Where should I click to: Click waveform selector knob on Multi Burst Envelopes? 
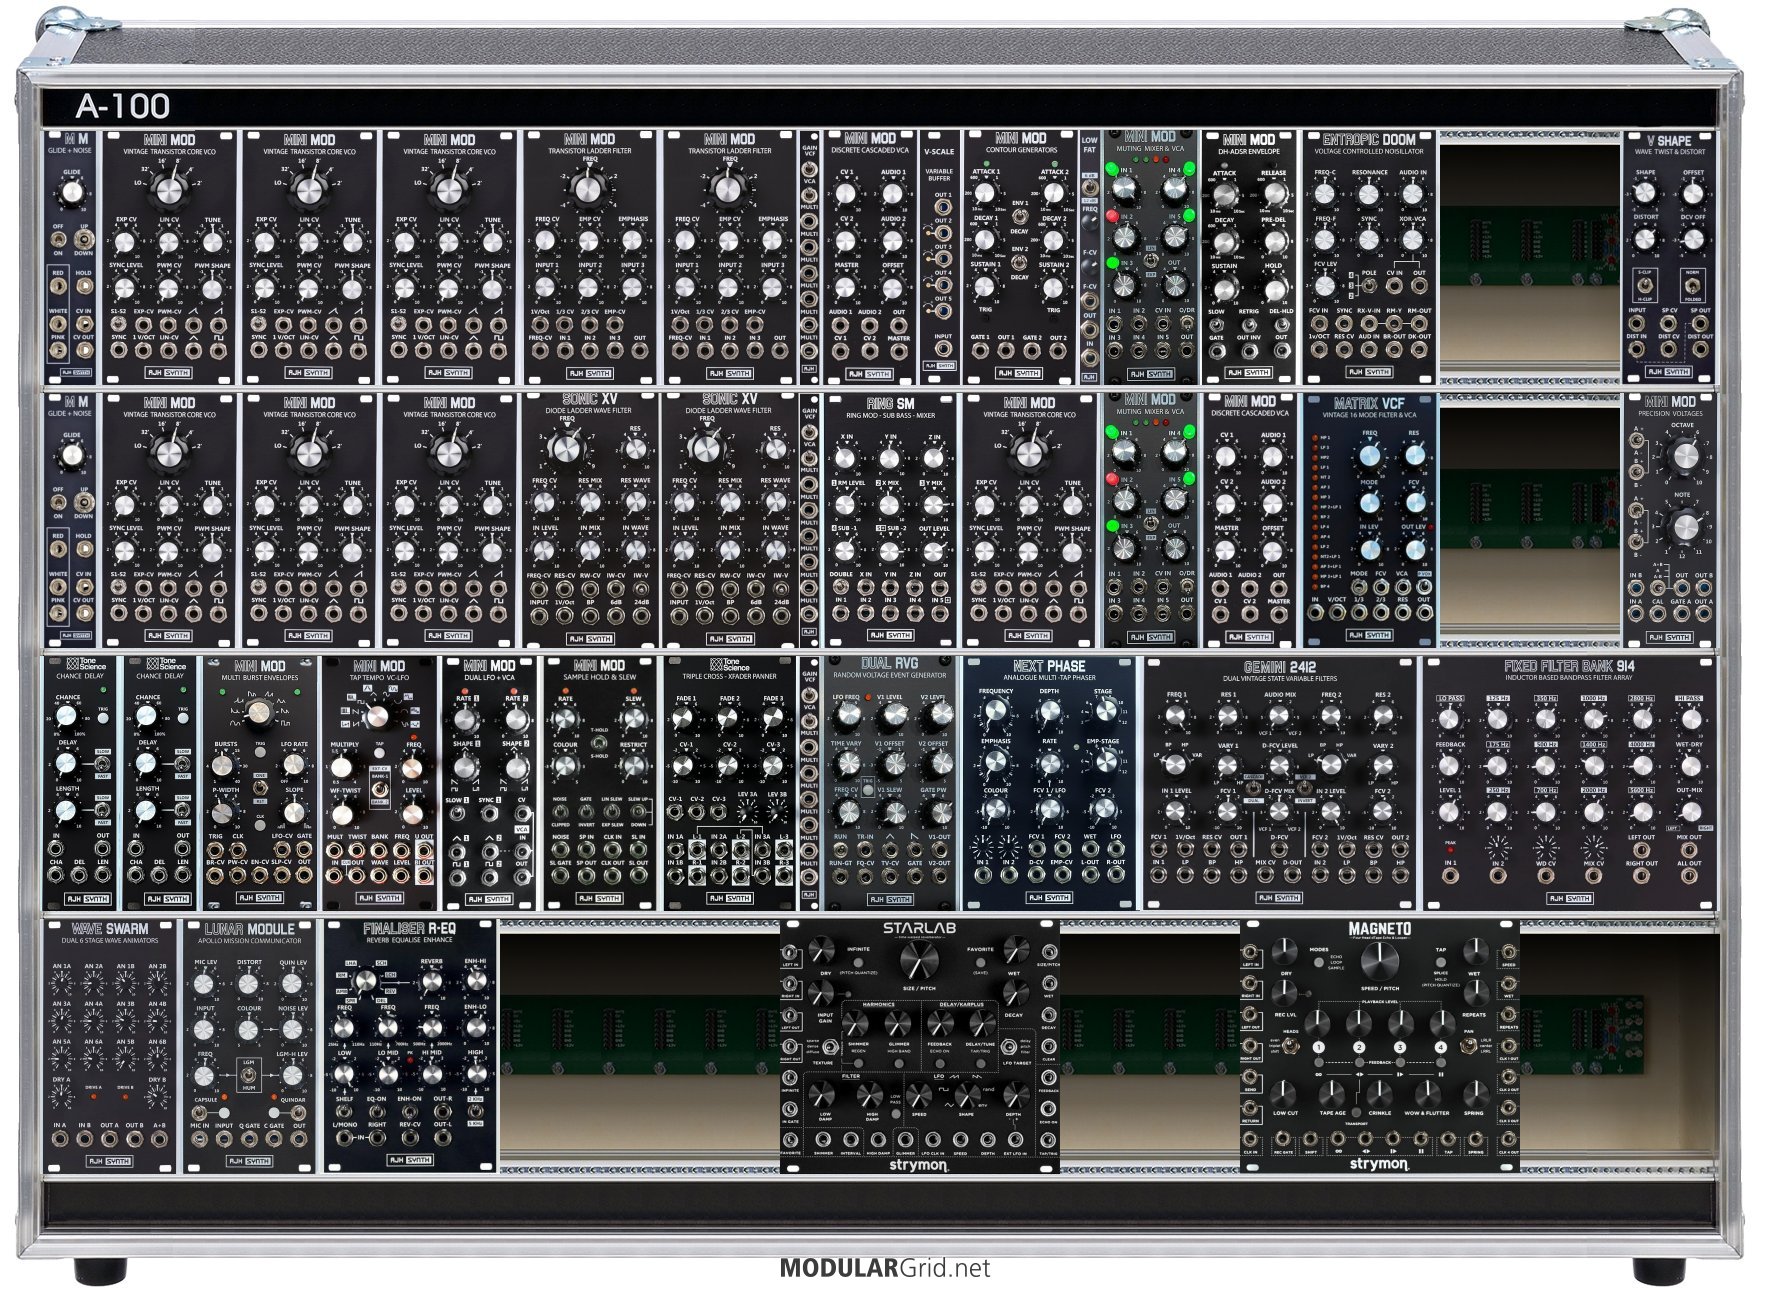click(258, 713)
